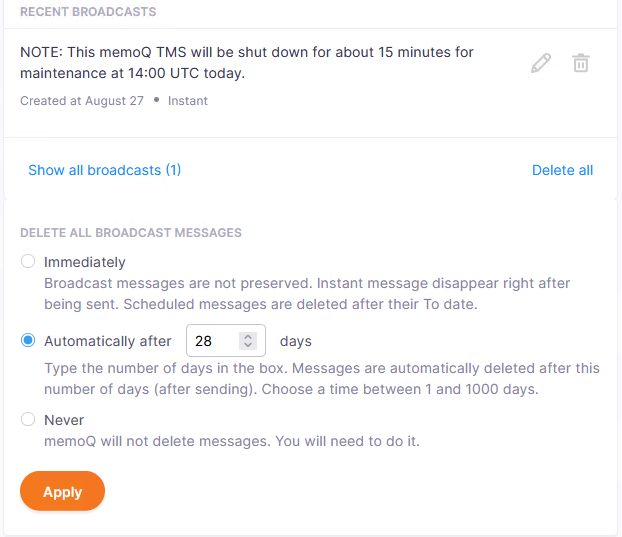Click the Delete All Broadcast Messages heading
This screenshot has height=537, width=622.
pyautogui.click(x=131, y=233)
